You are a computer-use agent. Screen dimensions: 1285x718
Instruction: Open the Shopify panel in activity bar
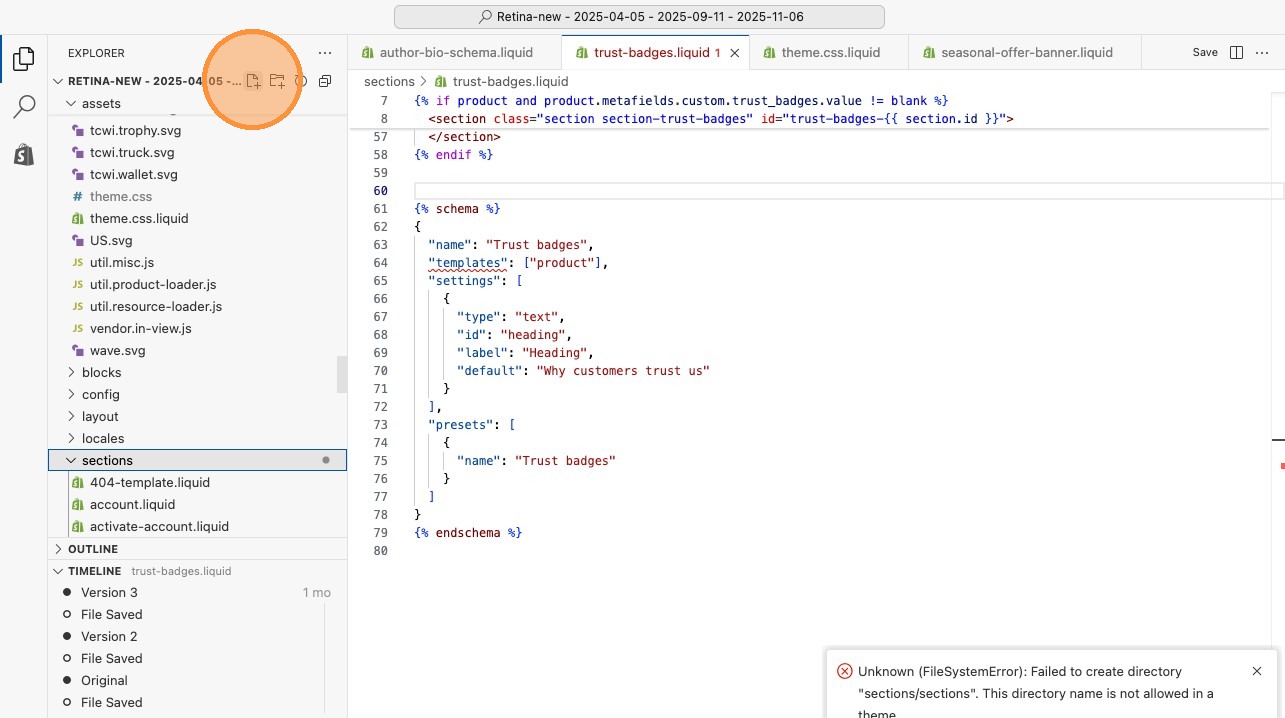pyautogui.click(x=24, y=155)
